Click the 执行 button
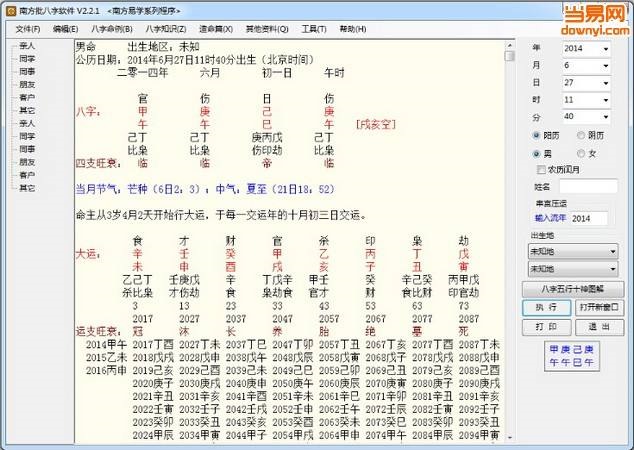The image size is (634, 450). click(x=547, y=308)
